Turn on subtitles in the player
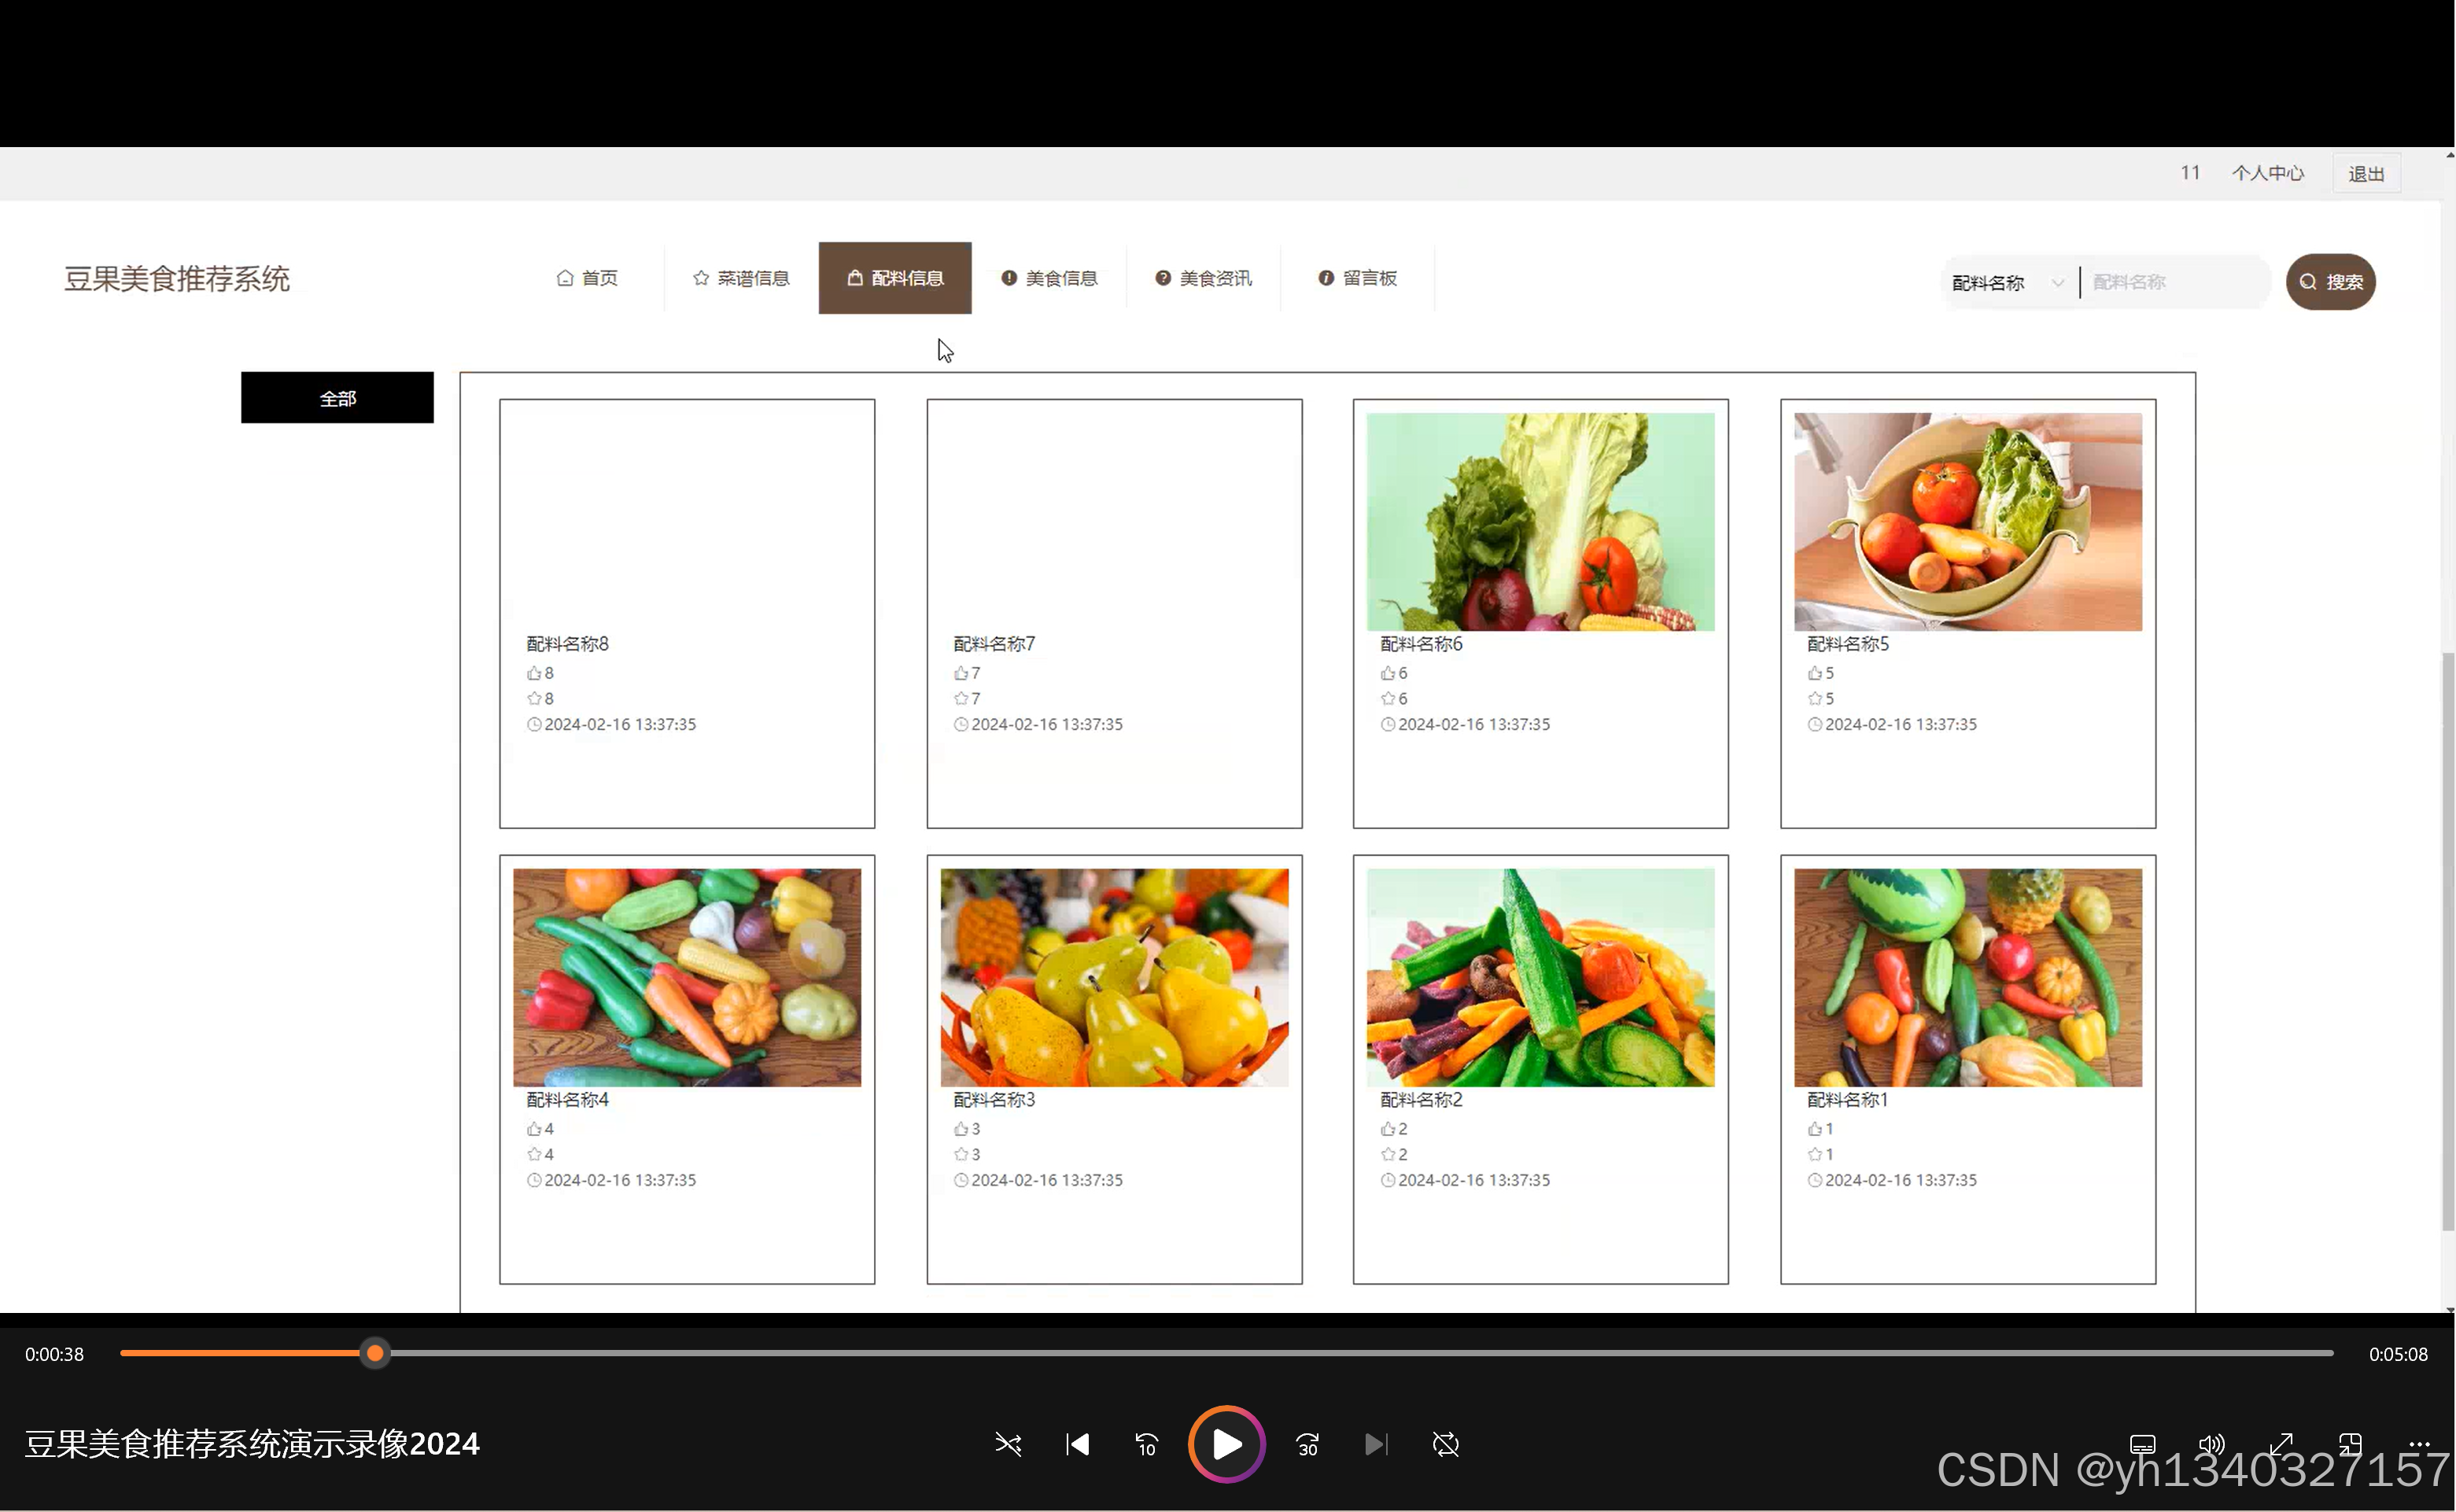 (x=2142, y=1444)
